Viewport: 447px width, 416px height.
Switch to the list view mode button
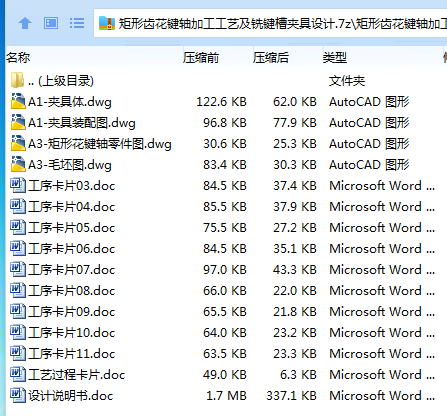pyautogui.click(x=77, y=23)
